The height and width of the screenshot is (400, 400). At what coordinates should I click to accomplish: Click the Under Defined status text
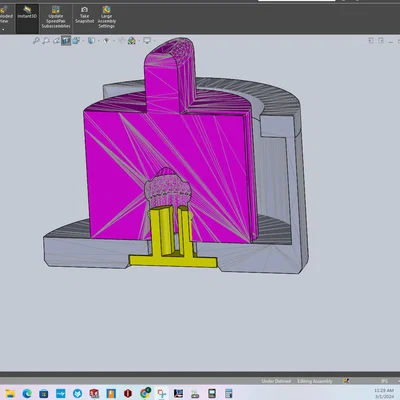coord(276,381)
